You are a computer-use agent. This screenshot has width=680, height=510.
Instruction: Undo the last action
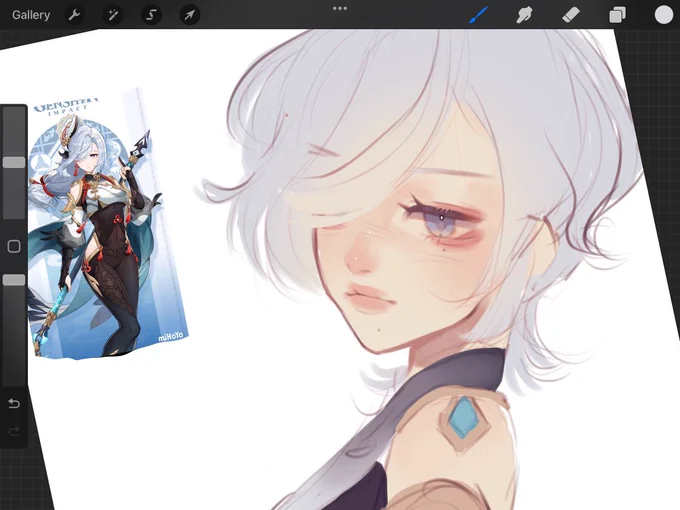click(x=14, y=404)
